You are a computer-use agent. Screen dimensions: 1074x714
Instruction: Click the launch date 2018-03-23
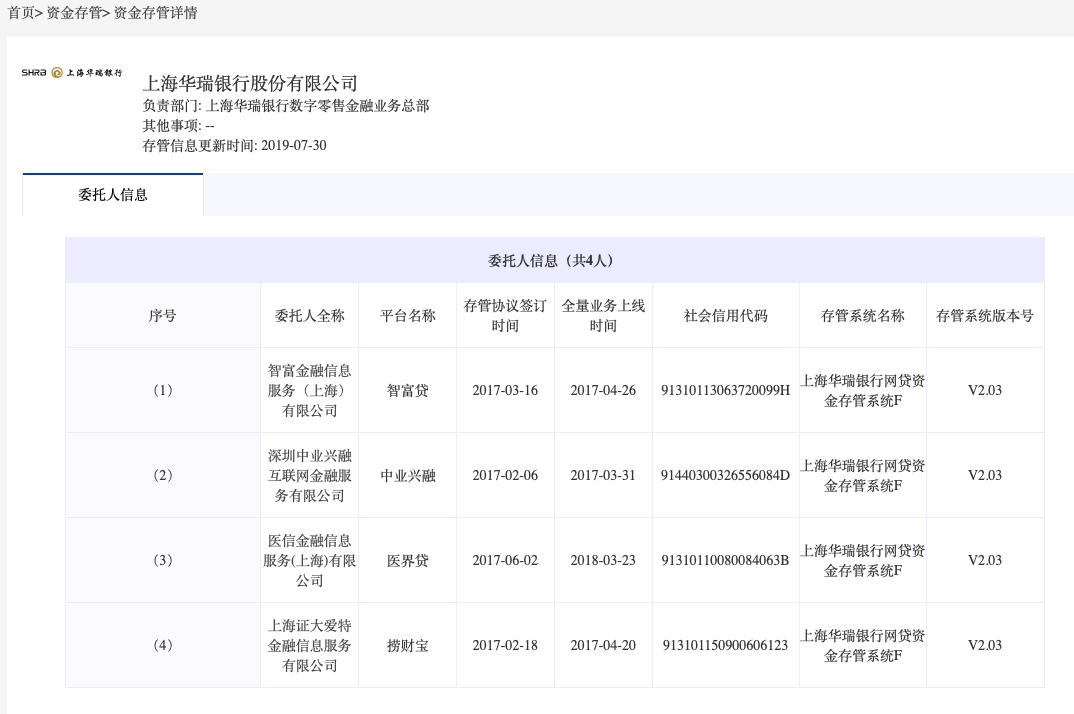coord(603,560)
